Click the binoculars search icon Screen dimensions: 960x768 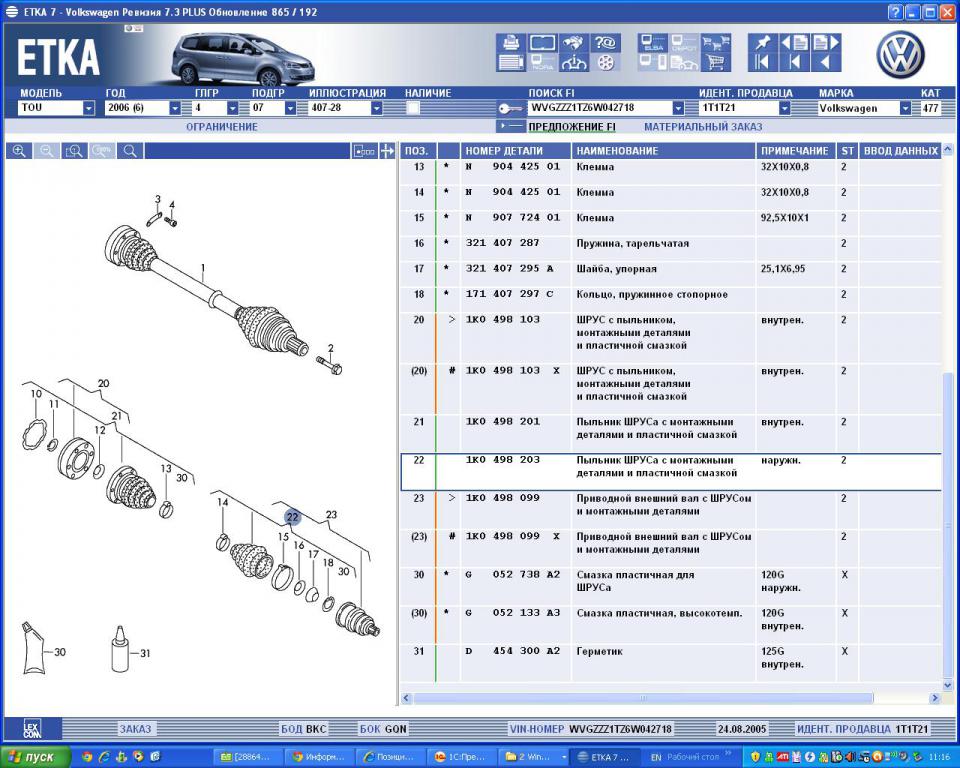pos(574,42)
